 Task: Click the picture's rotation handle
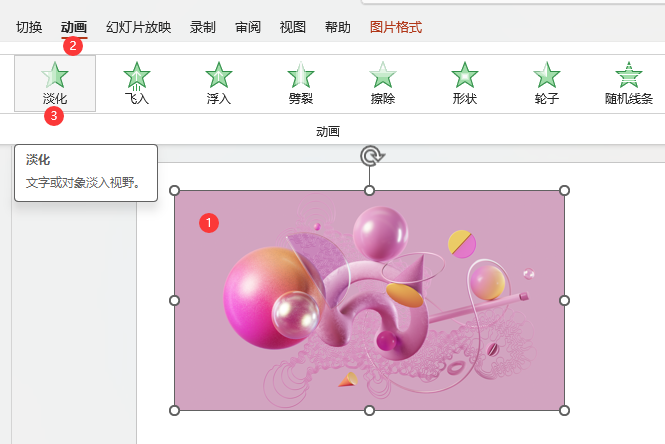click(x=372, y=156)
